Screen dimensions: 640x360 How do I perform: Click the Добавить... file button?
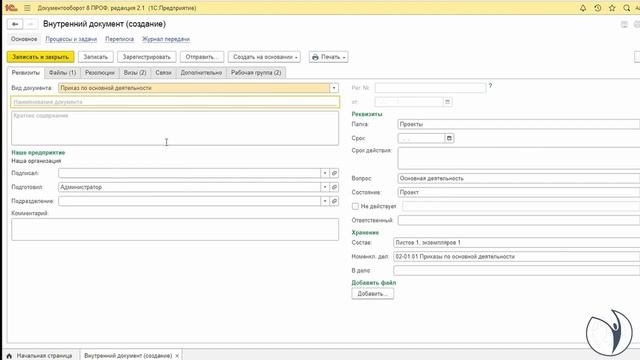(373, 294)
